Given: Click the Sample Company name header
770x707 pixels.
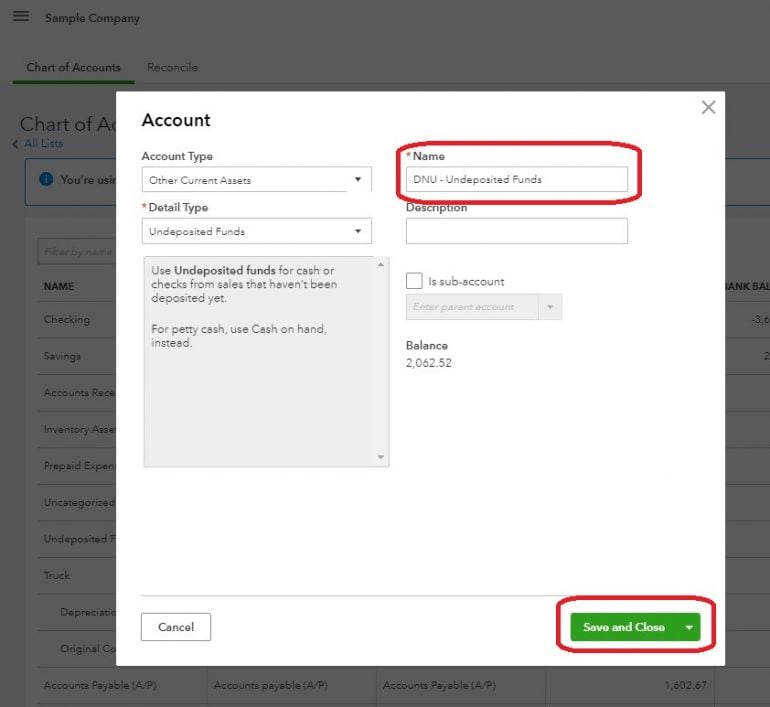Looking at the screenshot, I should coord(92,18).
